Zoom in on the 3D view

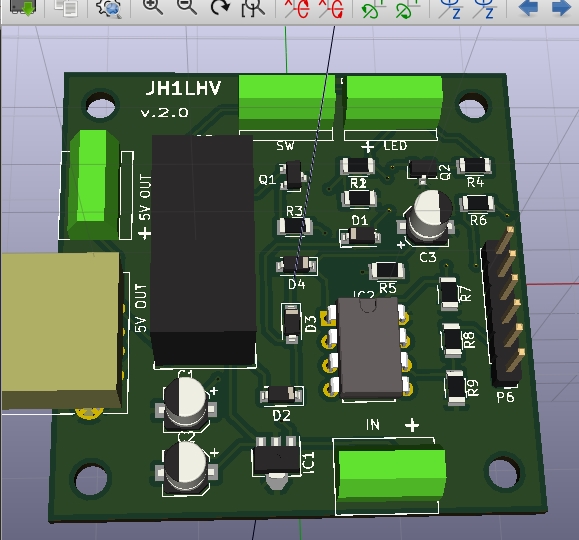click(153, 7)
